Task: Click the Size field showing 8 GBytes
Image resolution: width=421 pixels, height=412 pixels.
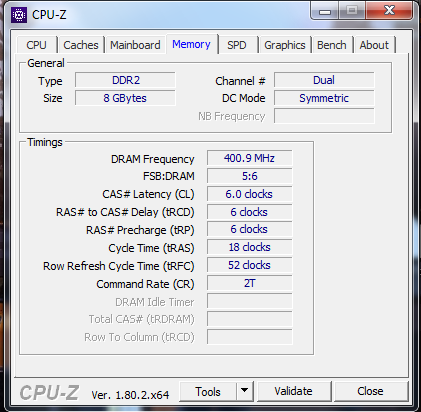Action: tap(125, 98)
